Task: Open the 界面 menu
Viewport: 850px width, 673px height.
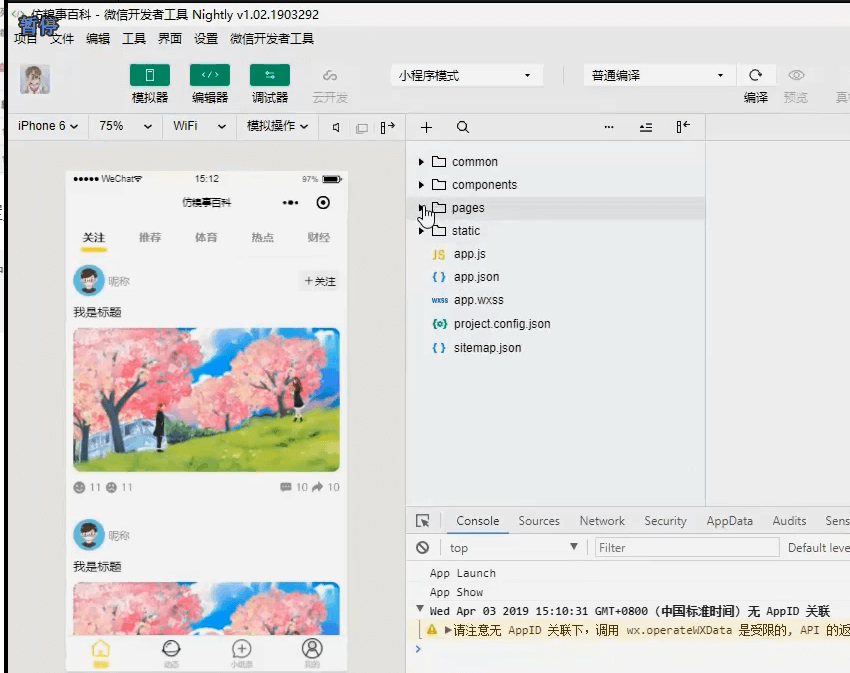Action: [170, 39]
